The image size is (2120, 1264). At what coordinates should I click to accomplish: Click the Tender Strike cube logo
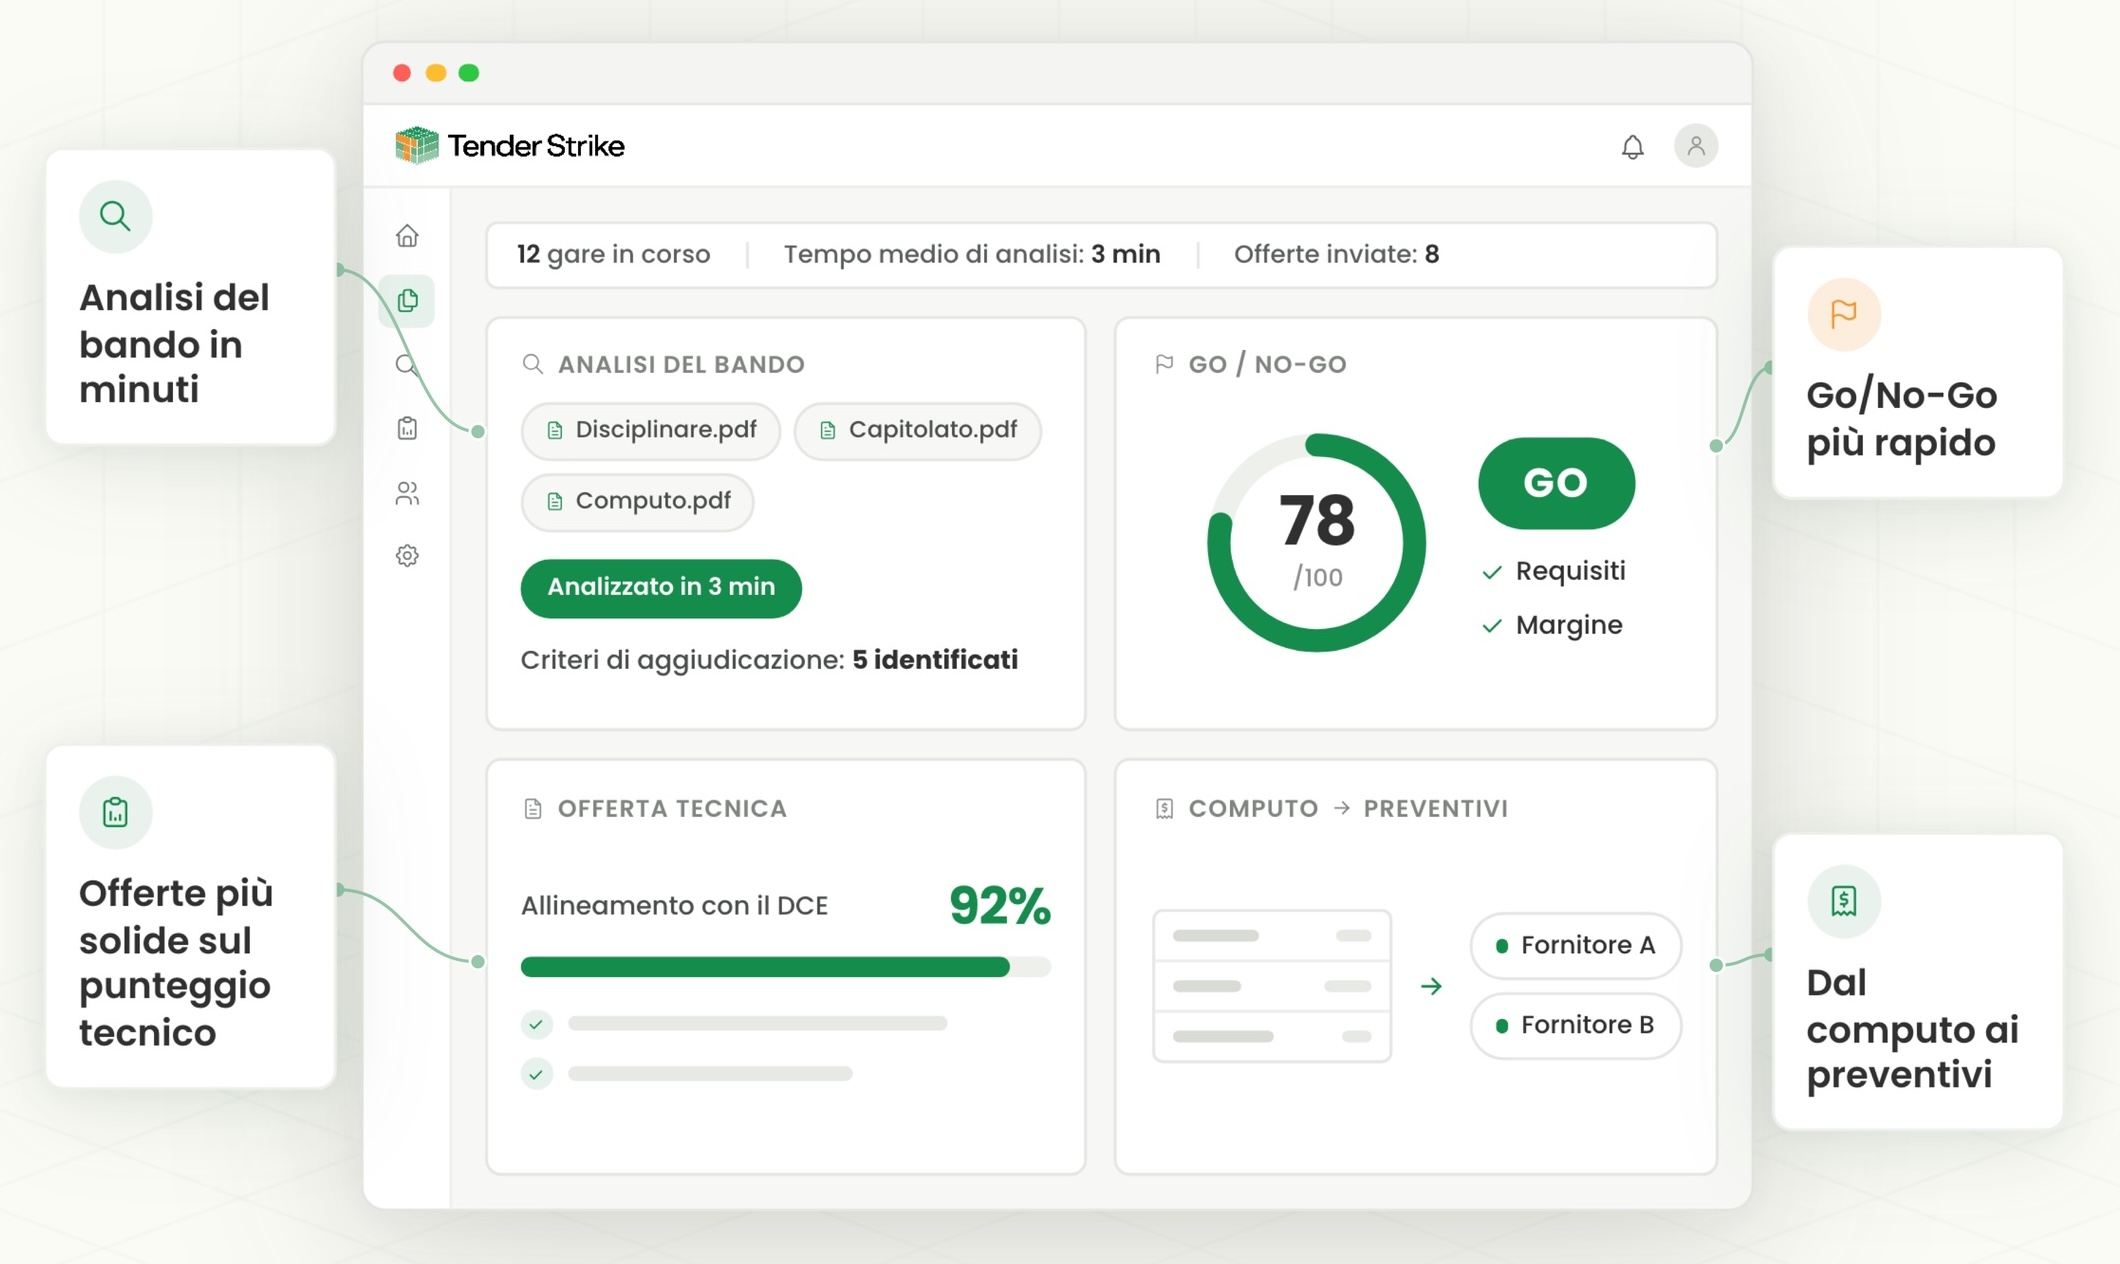(x=417, y=146)
